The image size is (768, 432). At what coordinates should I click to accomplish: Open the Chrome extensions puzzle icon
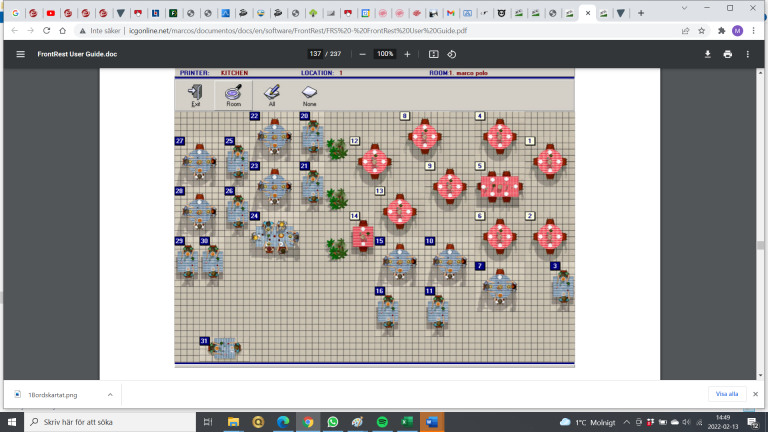[721, 31]
